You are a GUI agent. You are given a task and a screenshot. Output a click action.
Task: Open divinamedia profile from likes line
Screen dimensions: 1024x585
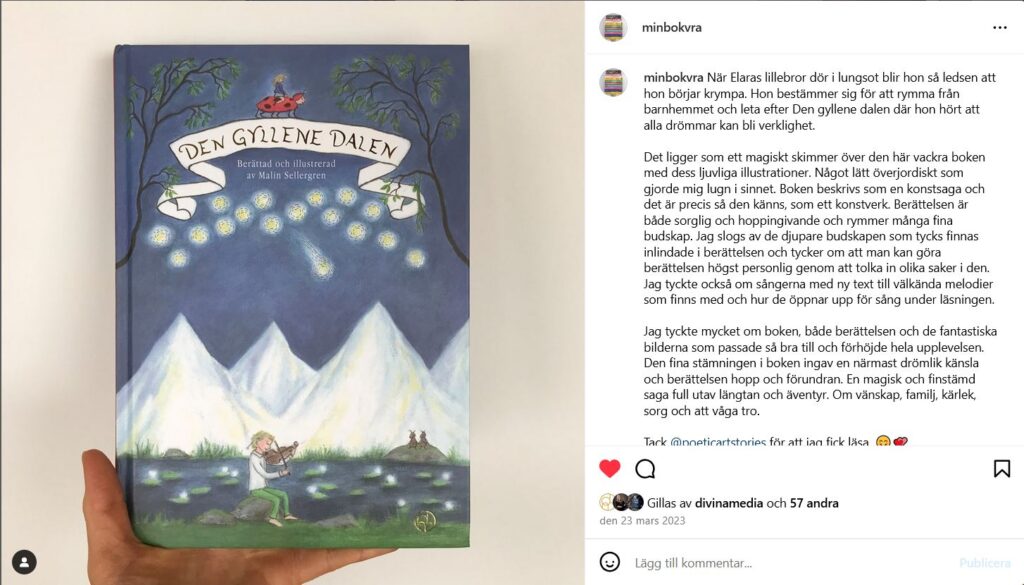click(x=729, y=503)
